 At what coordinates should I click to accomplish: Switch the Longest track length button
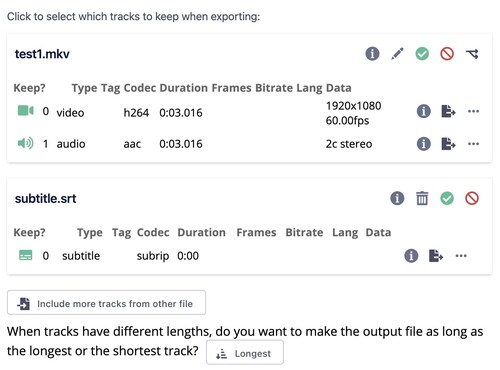245,353
